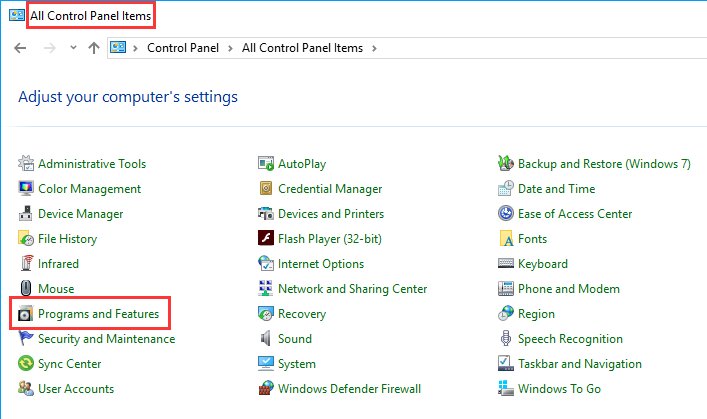Go up one level with up arrow

94,48
